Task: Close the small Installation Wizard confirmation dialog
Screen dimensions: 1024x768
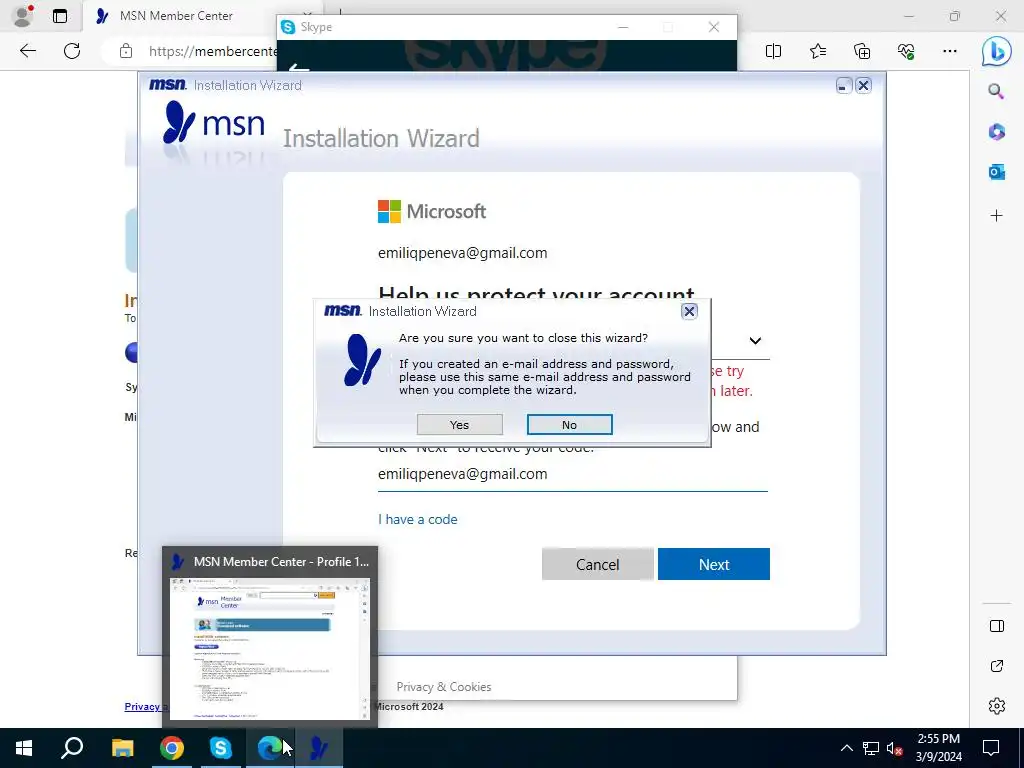Action: 689,312
